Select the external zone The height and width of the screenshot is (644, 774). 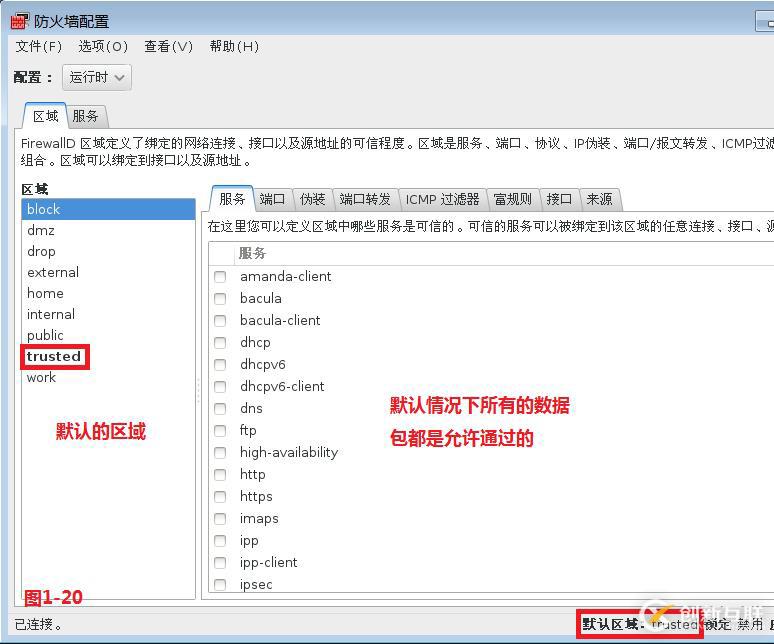[108, 272]
